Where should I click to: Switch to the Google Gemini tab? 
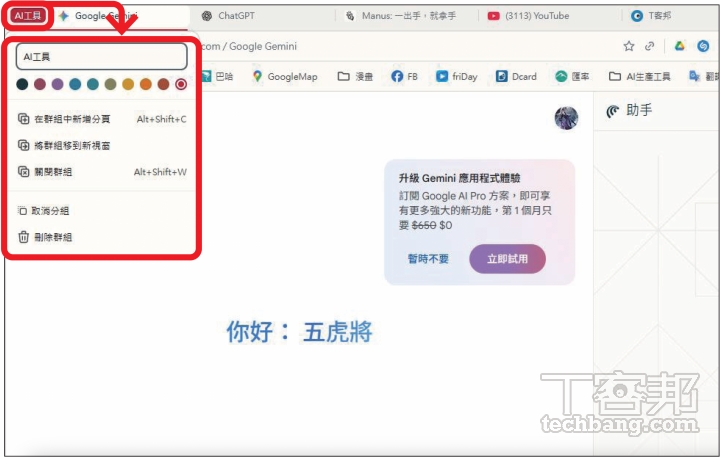click(120, 16)
